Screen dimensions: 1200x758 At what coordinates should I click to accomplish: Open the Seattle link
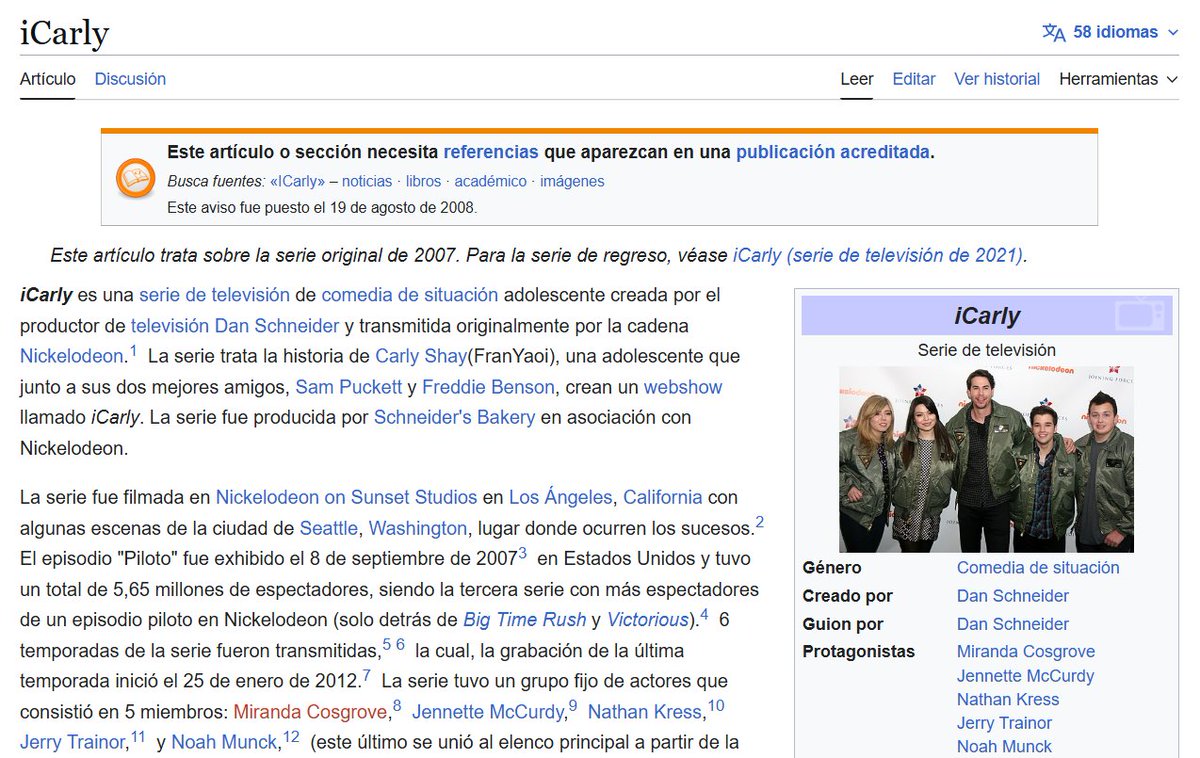coord(329,528)
